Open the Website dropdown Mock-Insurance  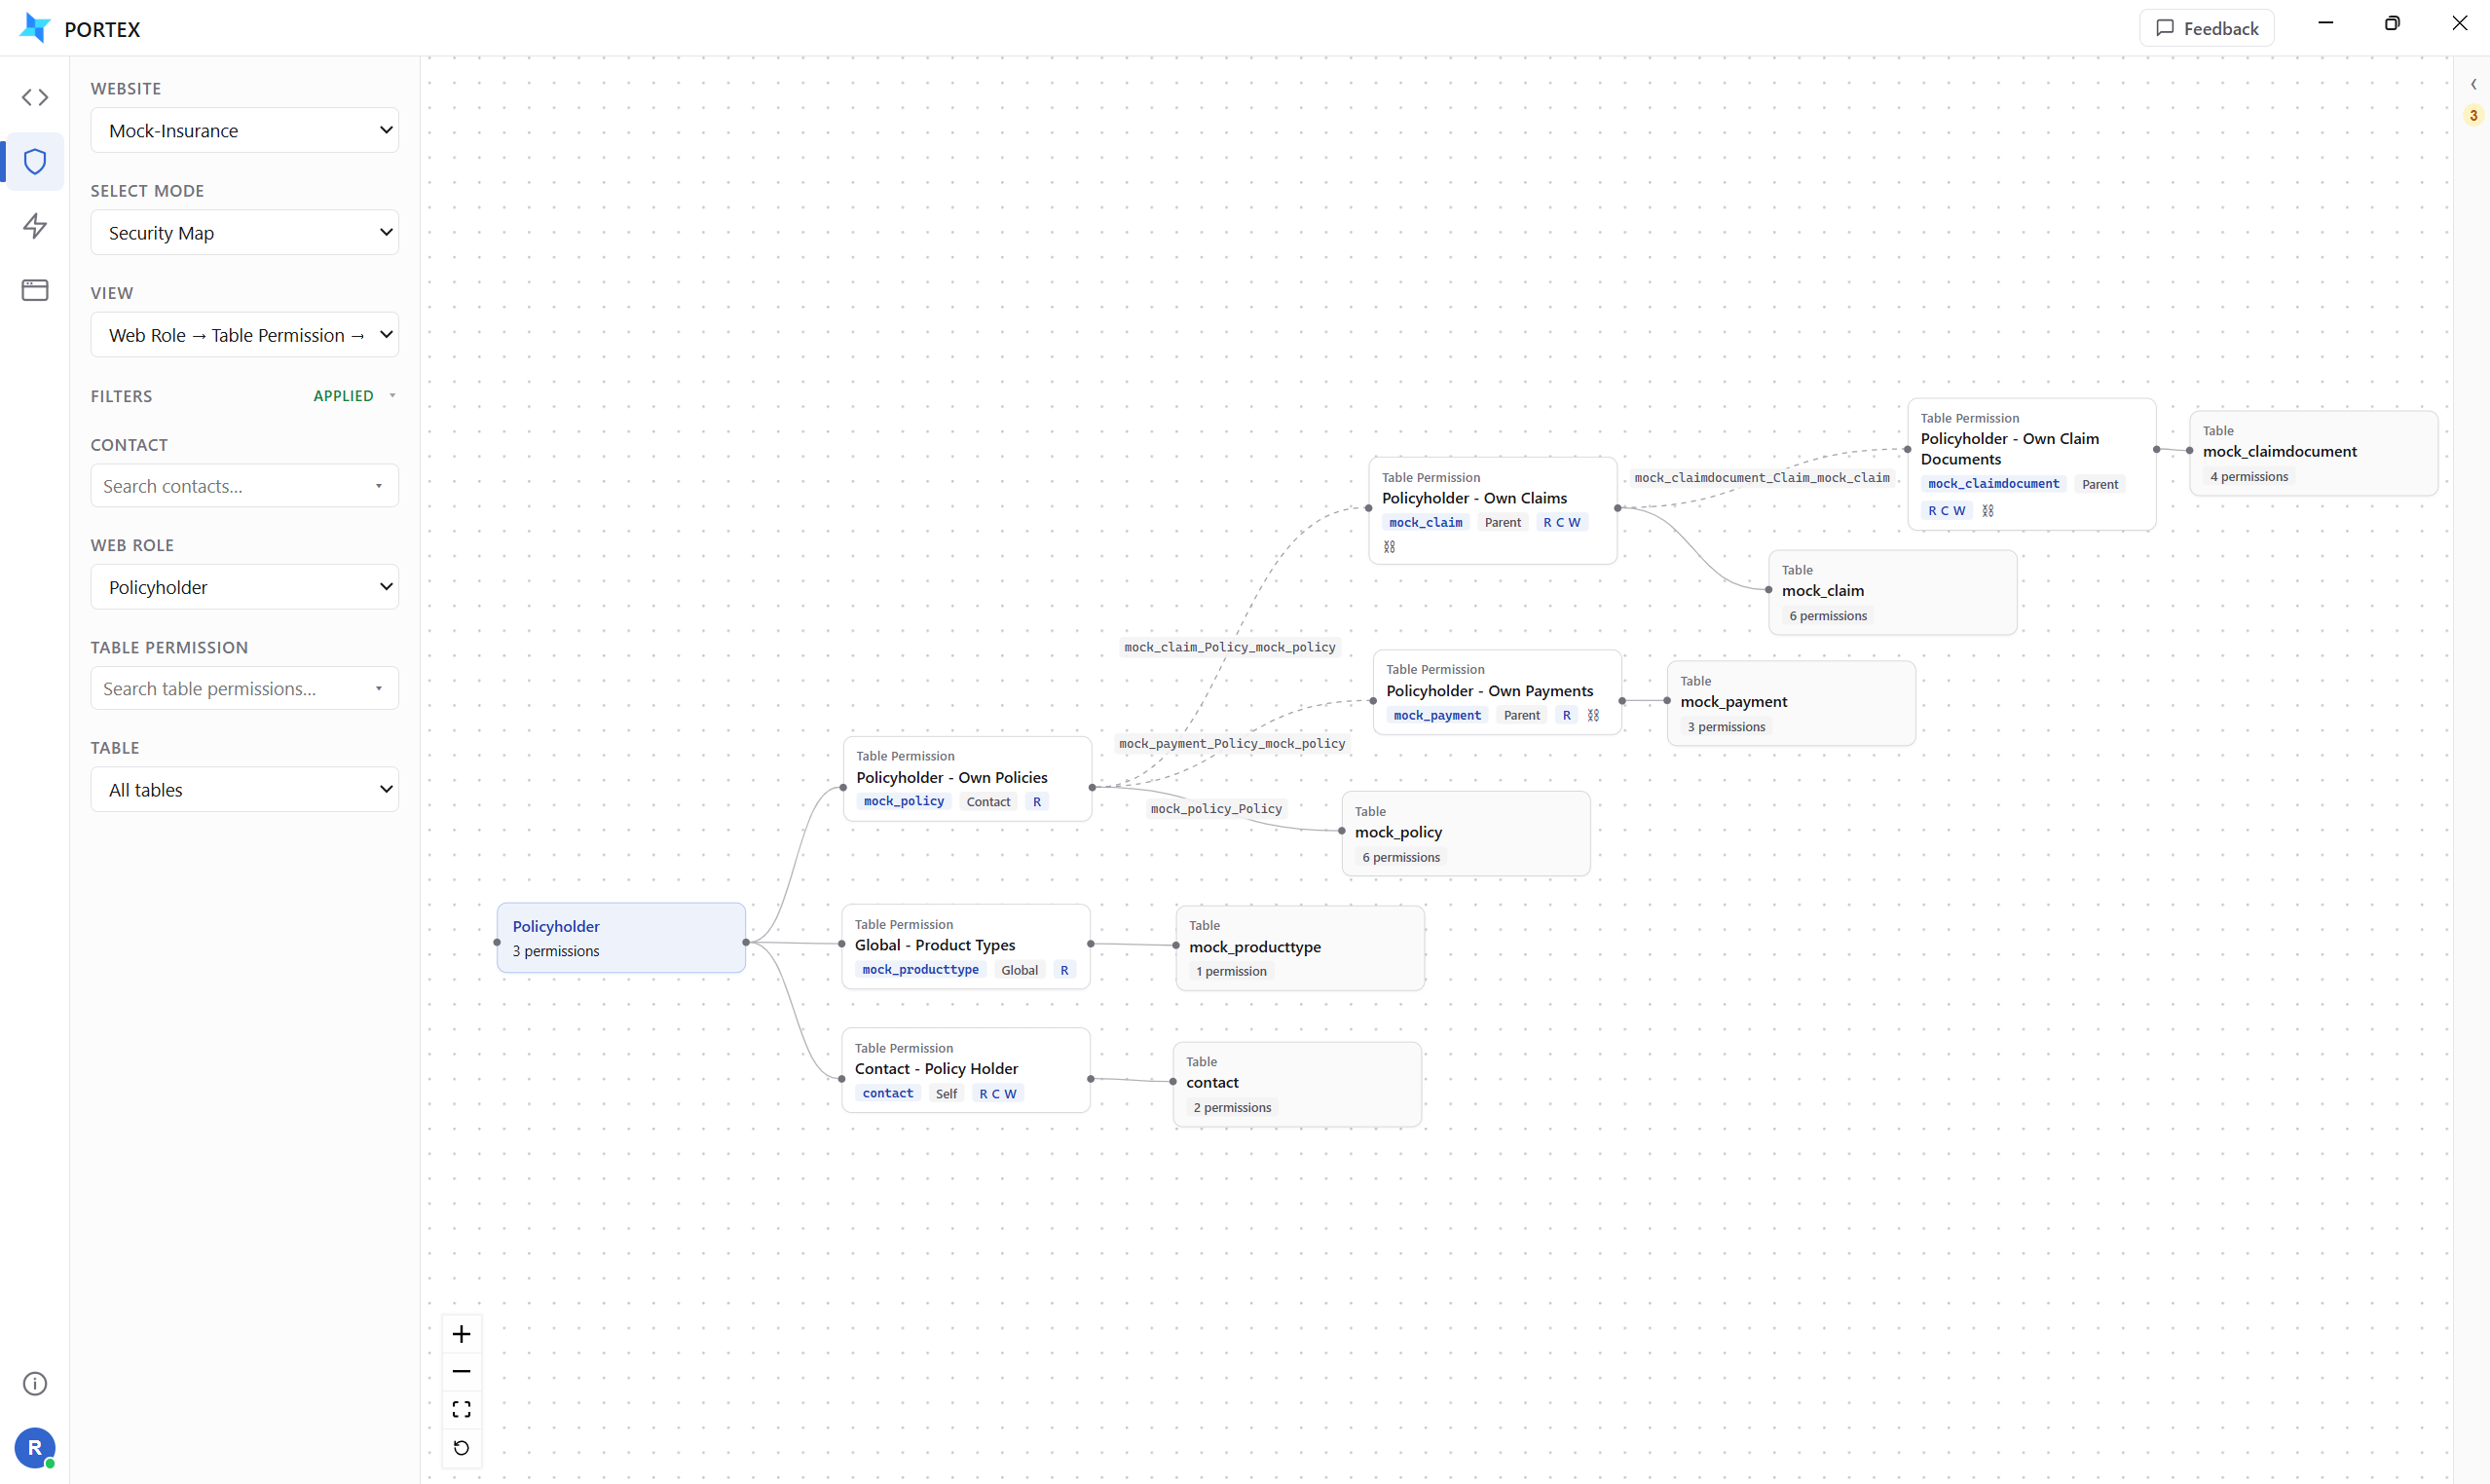(245, 130)
